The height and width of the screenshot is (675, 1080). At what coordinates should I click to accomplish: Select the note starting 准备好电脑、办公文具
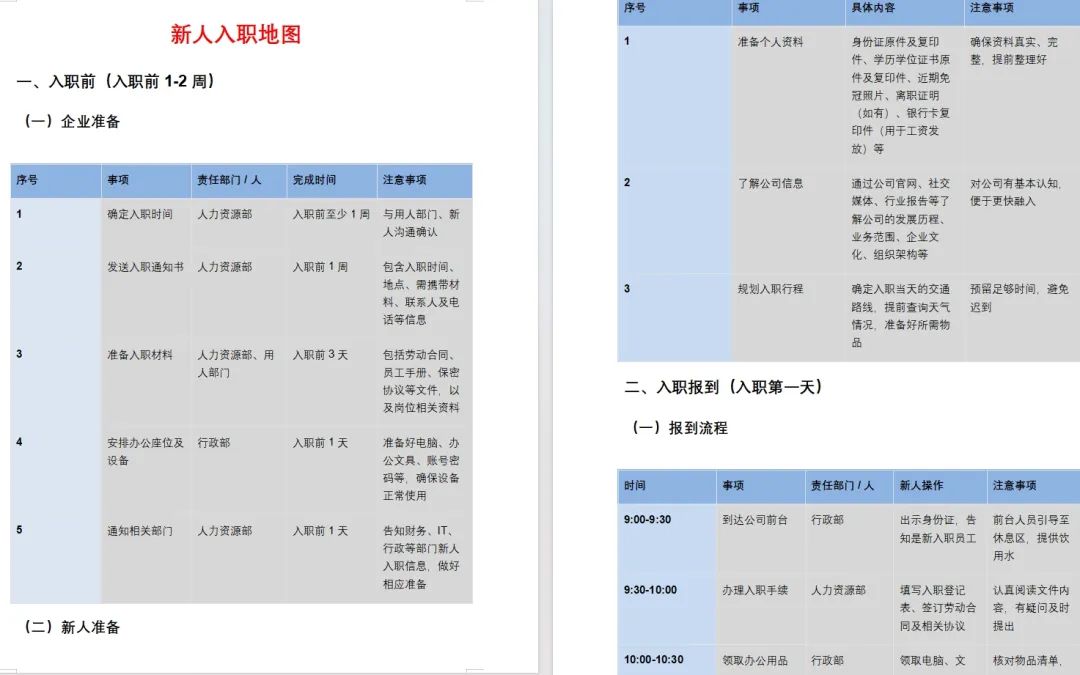click(421, 470)
